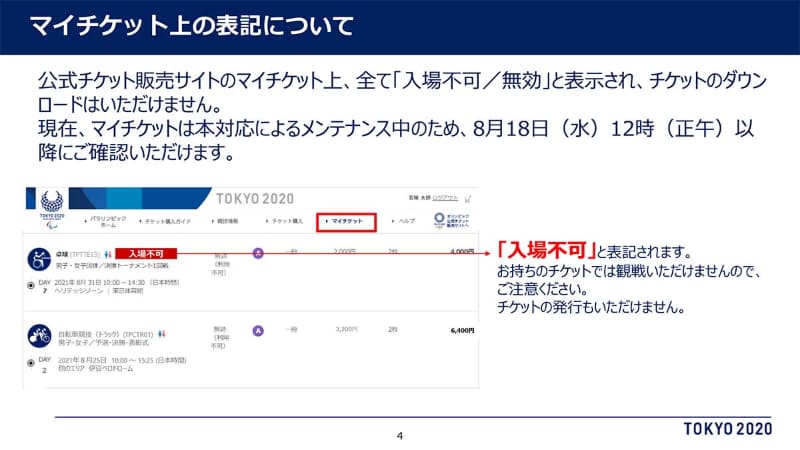Click the purple A seat category icon for 自転車競技
The width and height of the screenshot is (800, 450).
(258, 331)
